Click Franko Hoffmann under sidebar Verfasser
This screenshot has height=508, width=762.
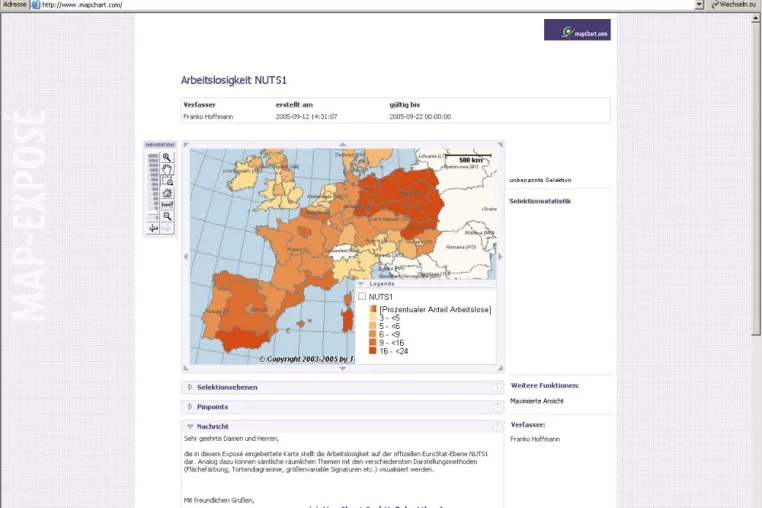(x=535, y=439)
